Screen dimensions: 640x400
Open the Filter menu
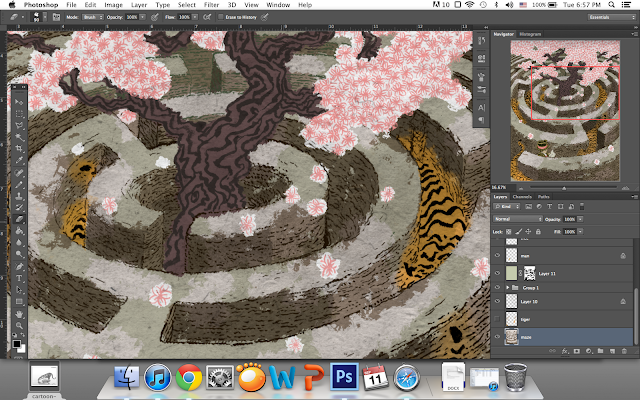tap(211, 5)
